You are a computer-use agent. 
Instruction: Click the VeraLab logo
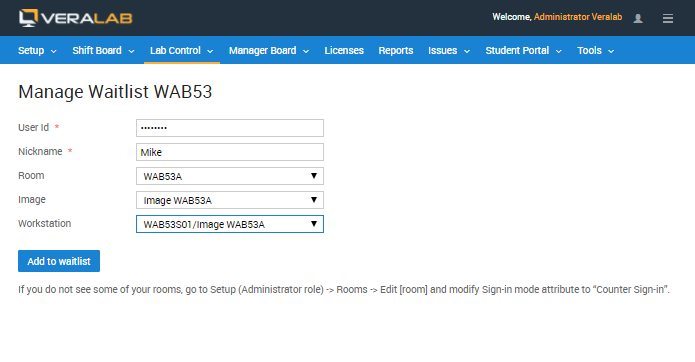(76, 18)
